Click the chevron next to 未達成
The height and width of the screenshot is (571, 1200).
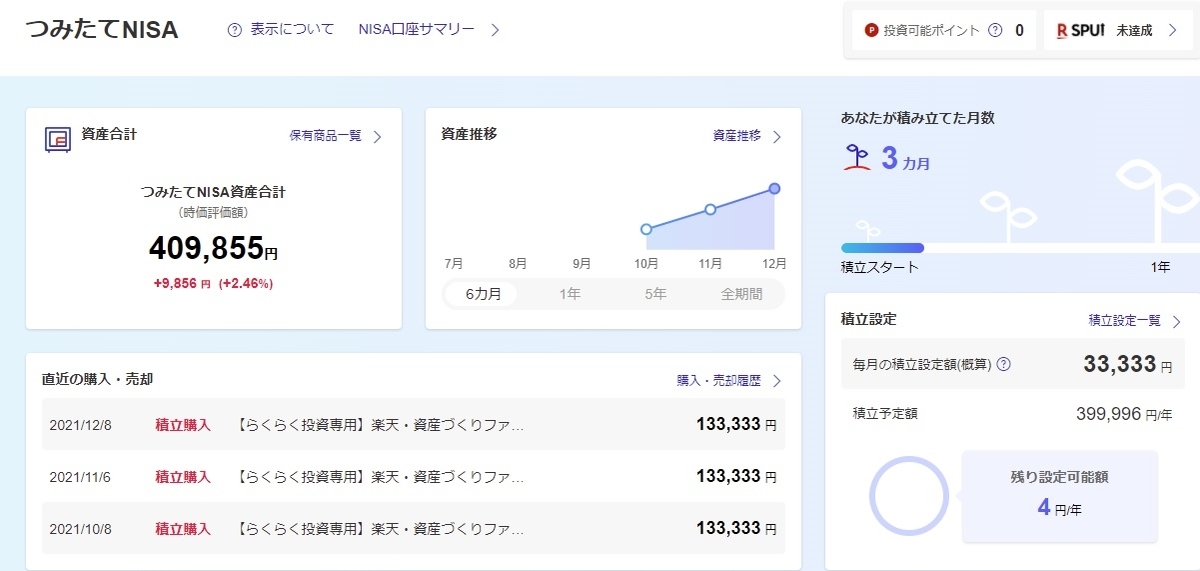tap(1172, 30)
